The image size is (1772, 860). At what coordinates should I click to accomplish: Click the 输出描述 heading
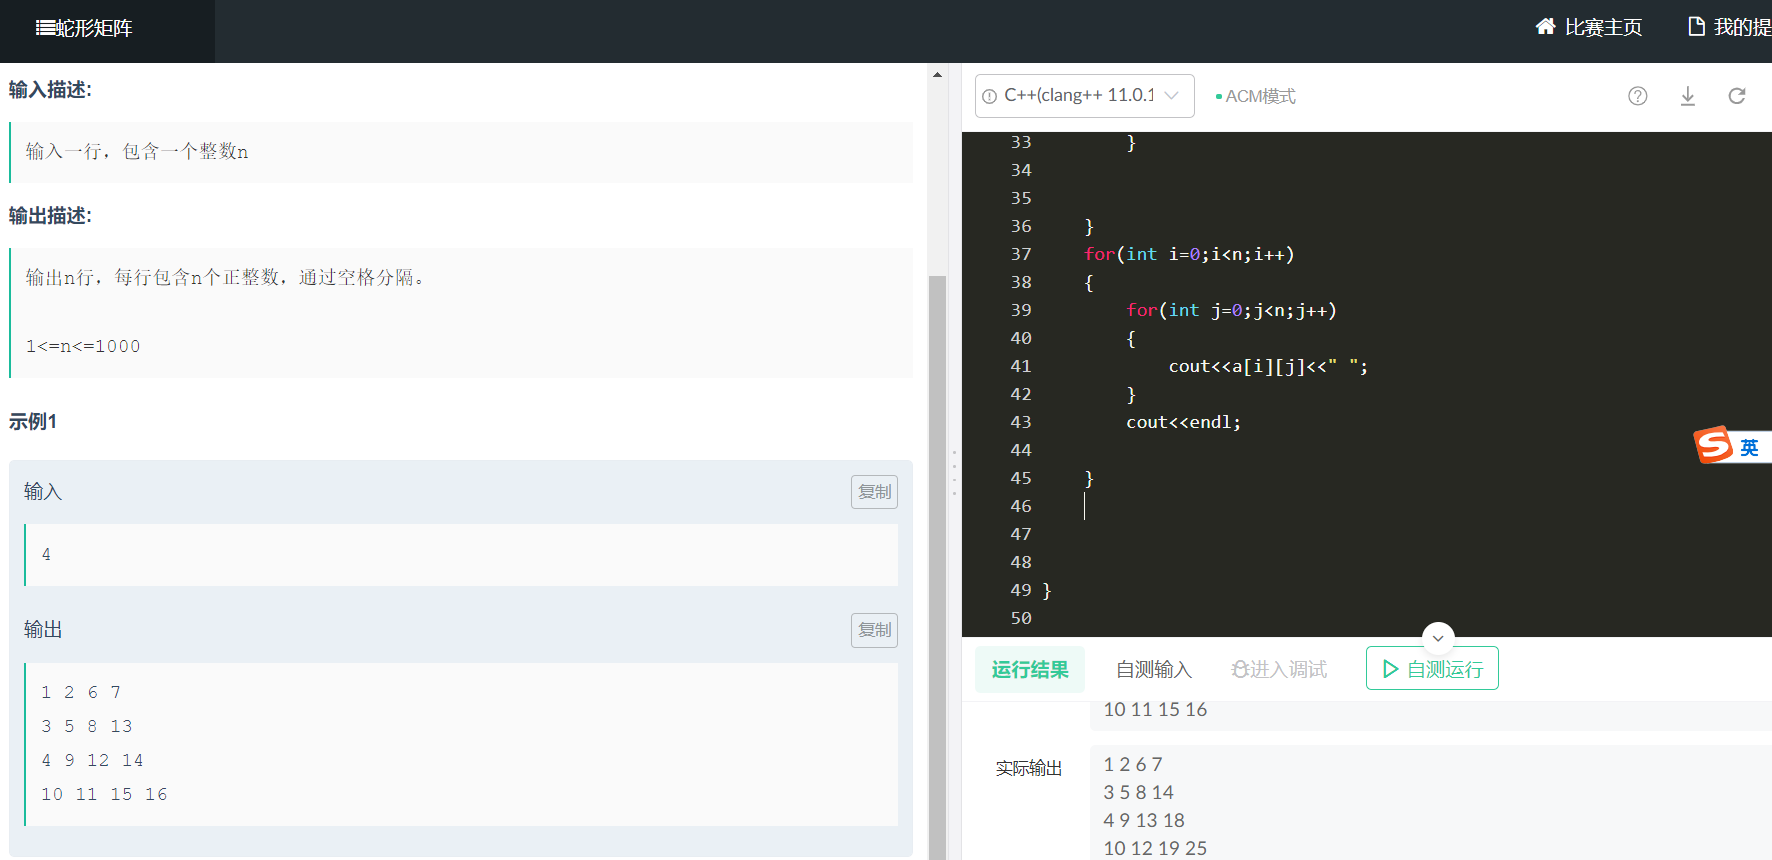click(50, 216)
